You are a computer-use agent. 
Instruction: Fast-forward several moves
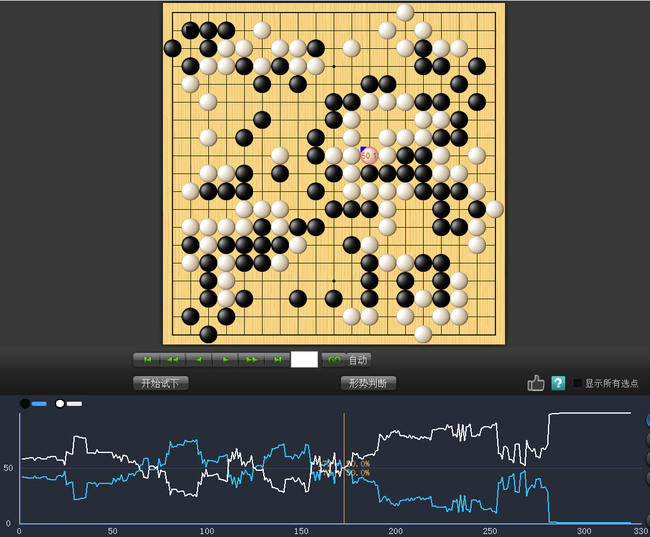tap(251, 360)
